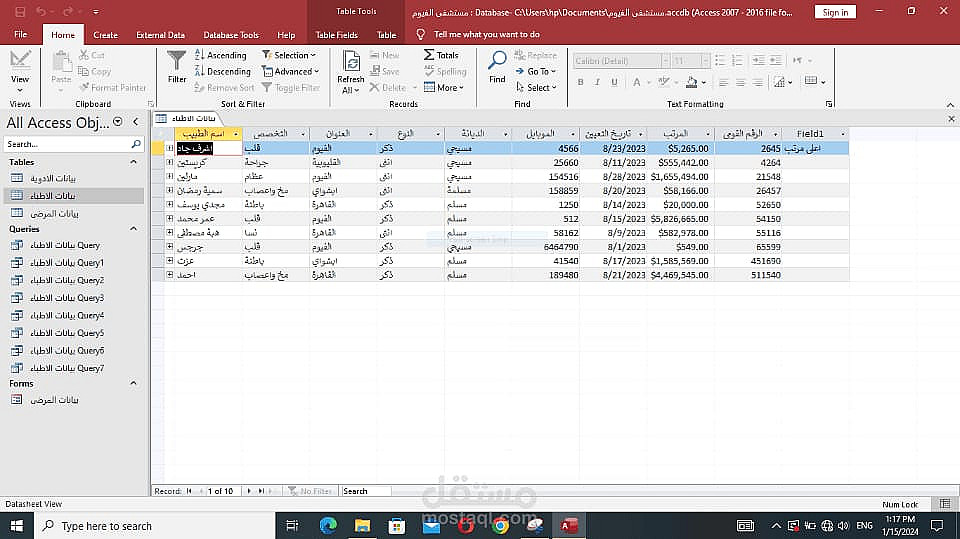Click date cell 8/1/2023
Image resolution: width=960 pixels, height=539 pixels.
tap(613, 247)
